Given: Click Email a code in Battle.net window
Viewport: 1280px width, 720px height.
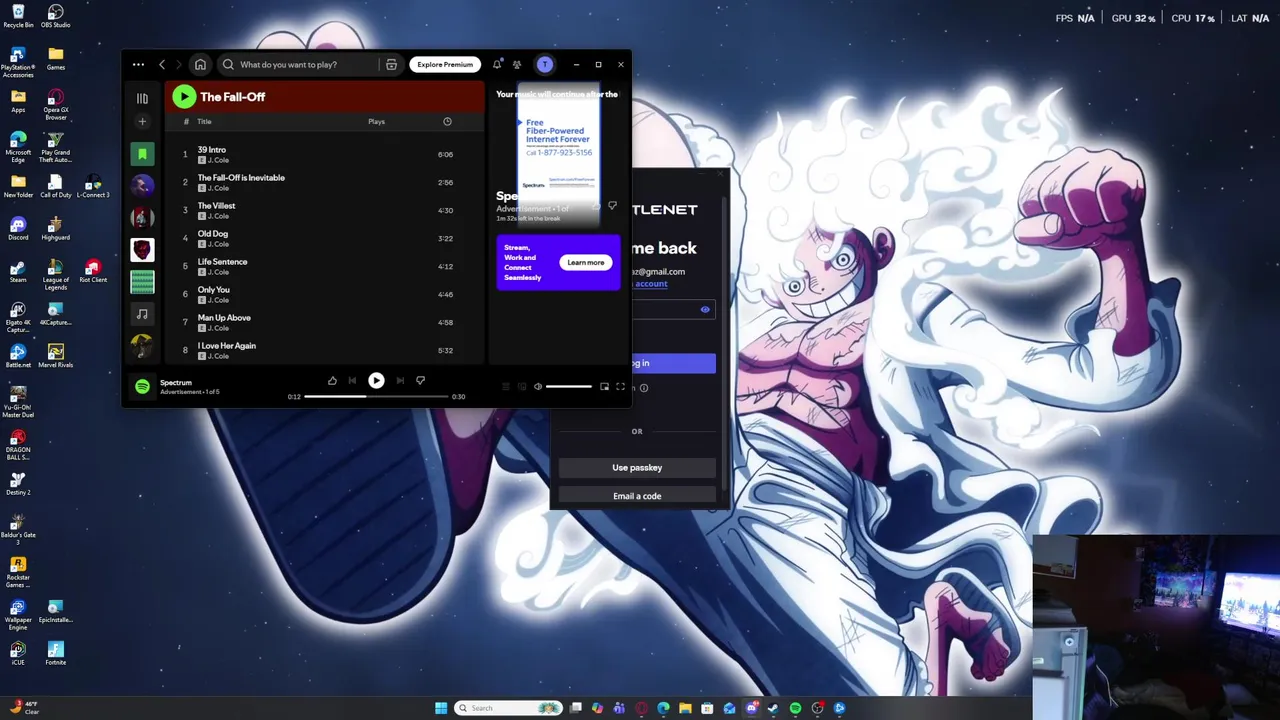Looking at the screenshot, I should [x=637, y=496].
